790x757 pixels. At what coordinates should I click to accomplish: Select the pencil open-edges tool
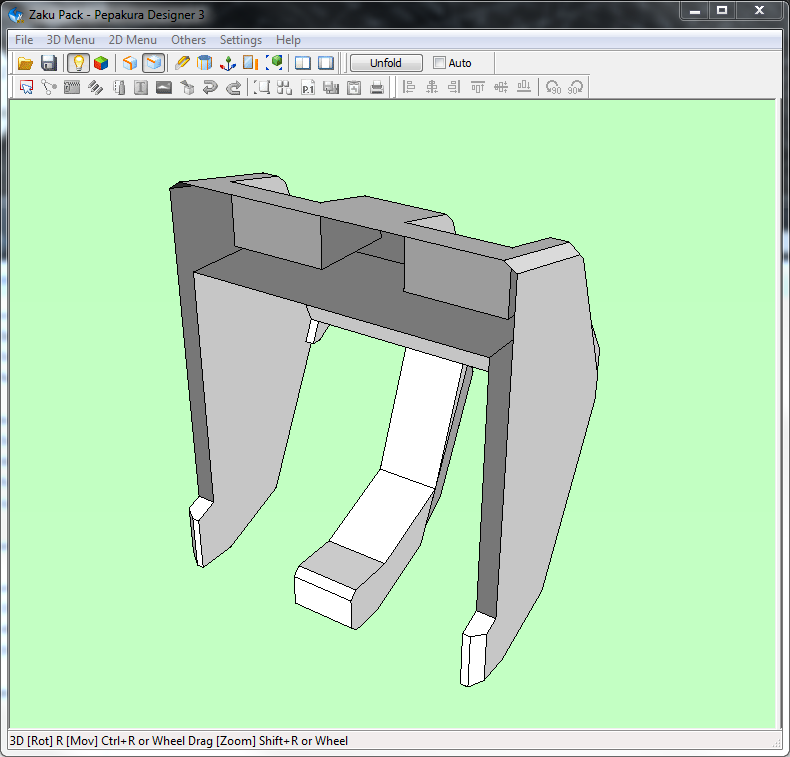(x=182, y=63)
